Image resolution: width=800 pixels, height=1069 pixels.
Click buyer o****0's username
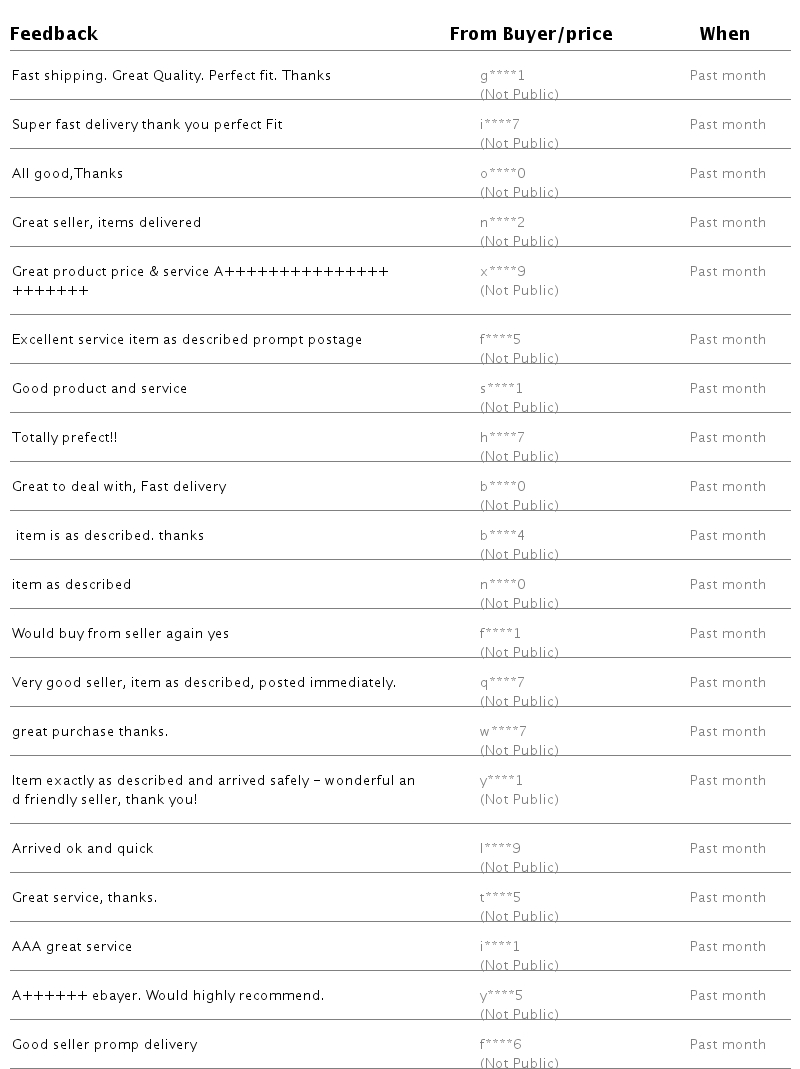(x=502, y=173)
